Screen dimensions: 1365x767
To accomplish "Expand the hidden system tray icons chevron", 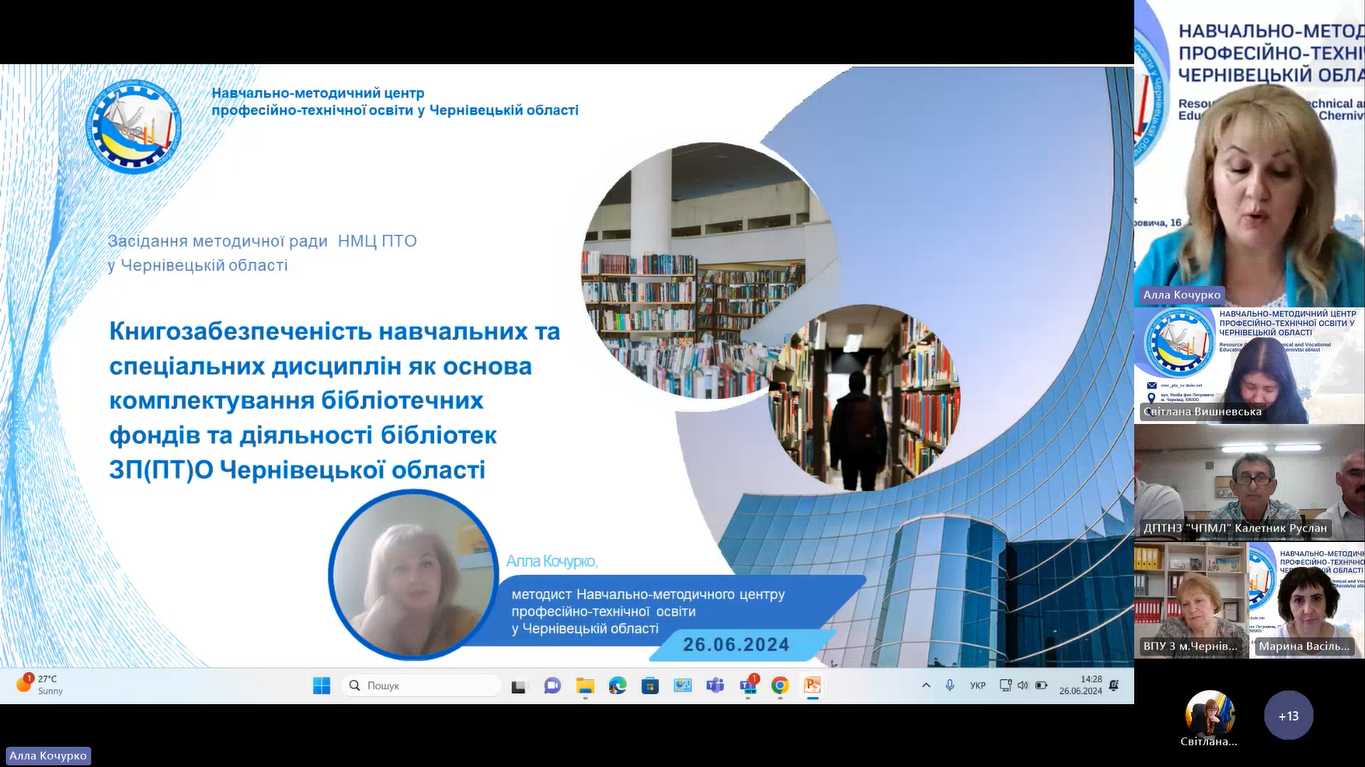I will [x=926, y=686].
